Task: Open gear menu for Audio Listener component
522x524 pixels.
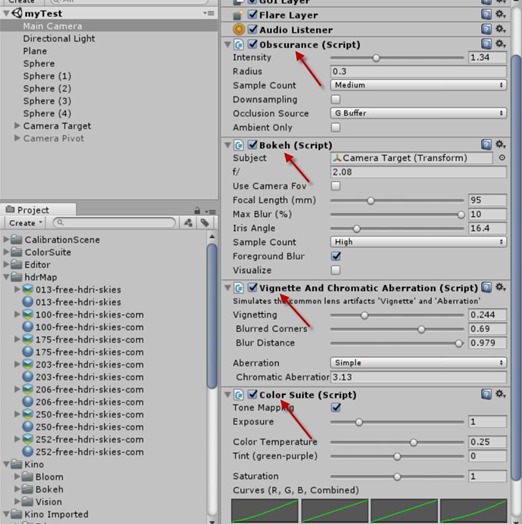Action: point(500,29)
